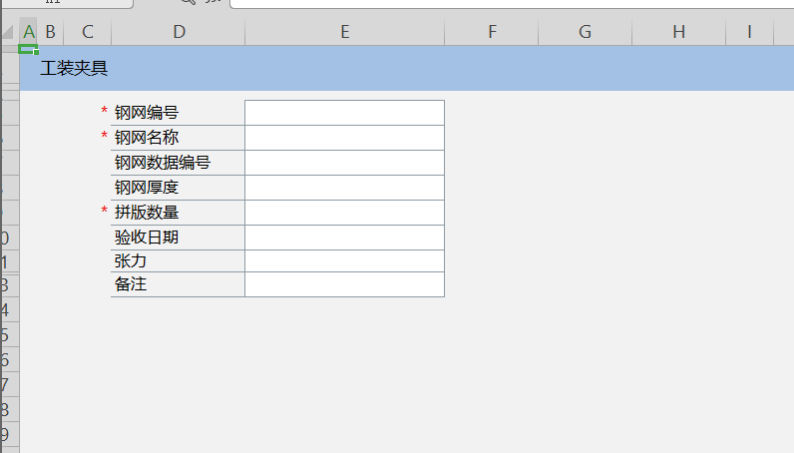Click the 钢网名称 input cell
Screen dimensions: 794x453
tap(344, 137)
